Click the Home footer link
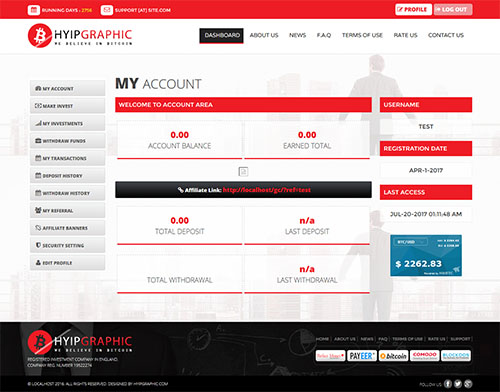500x392 pixels. click(x=322, y=339)
